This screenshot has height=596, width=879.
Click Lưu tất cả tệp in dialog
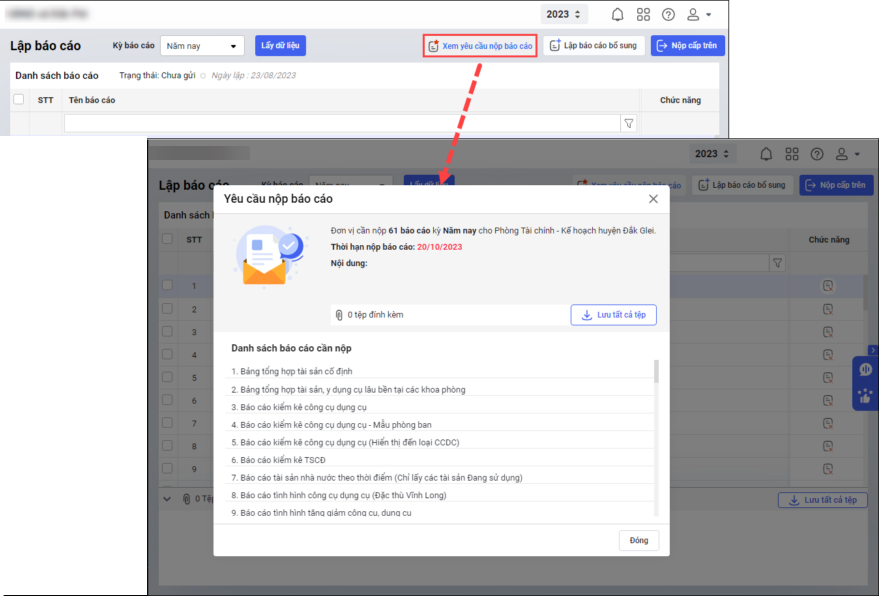pos(613,315)
